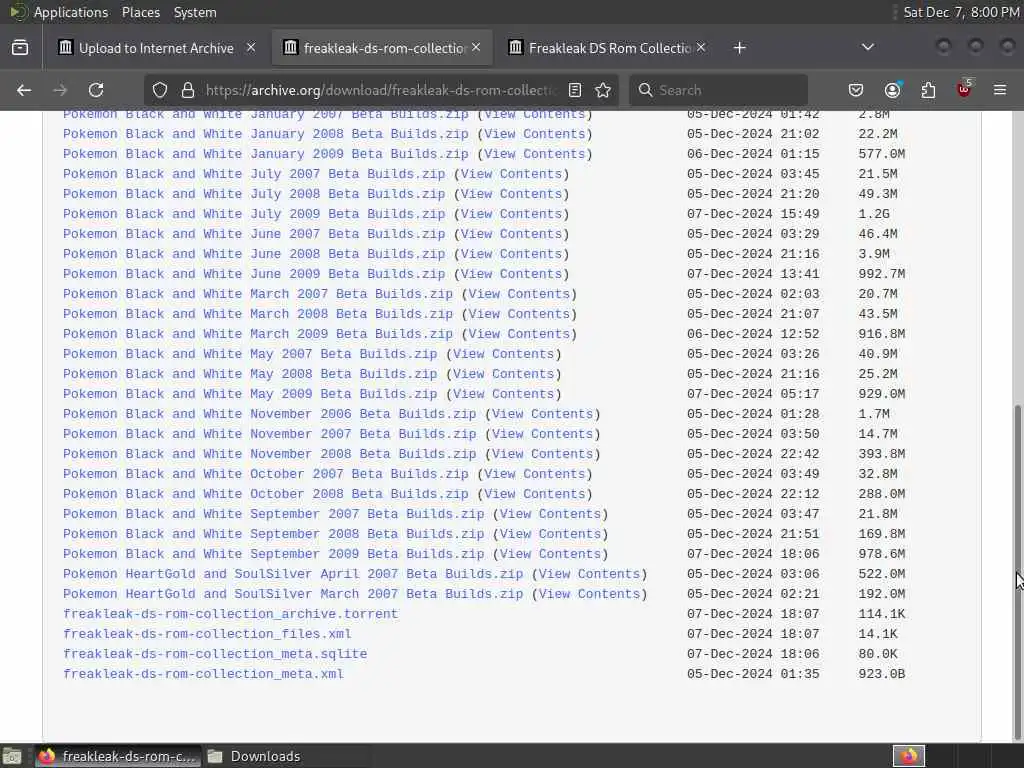
Task: View Contents of July 2008 Beta Builds.zip
Action: (x=511, y=194)
